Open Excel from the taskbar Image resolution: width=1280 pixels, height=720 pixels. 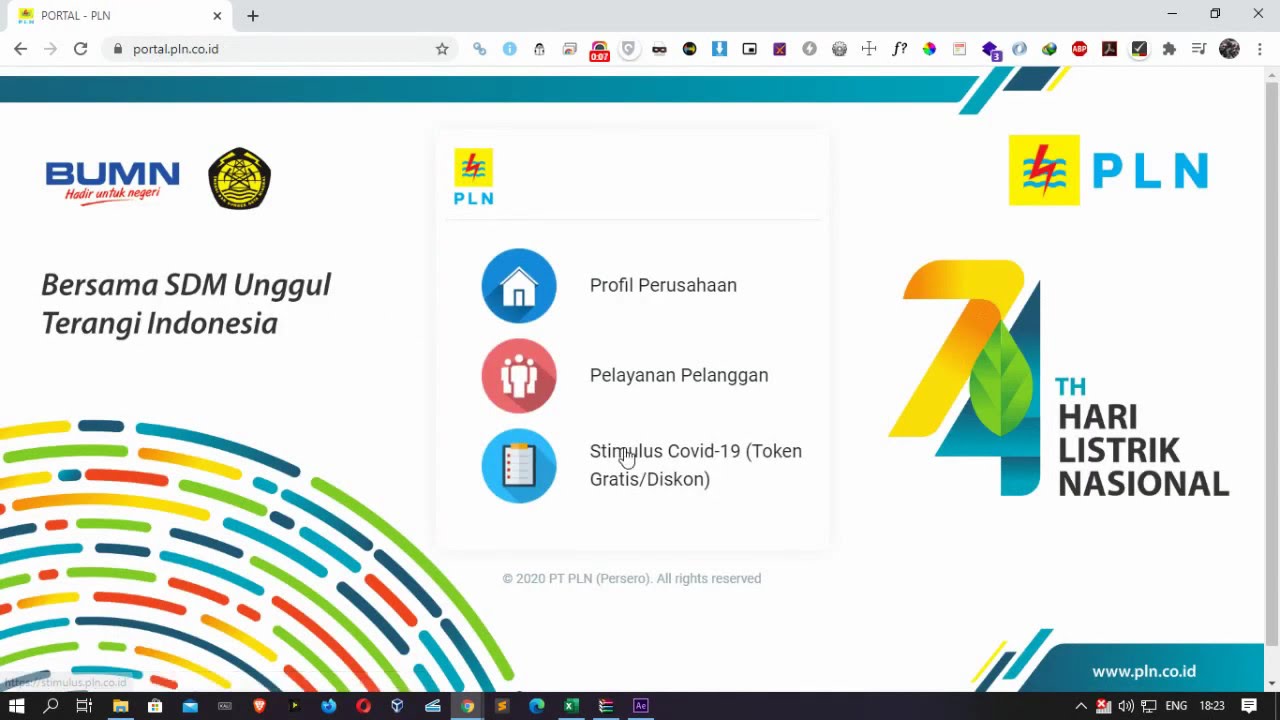571,706
